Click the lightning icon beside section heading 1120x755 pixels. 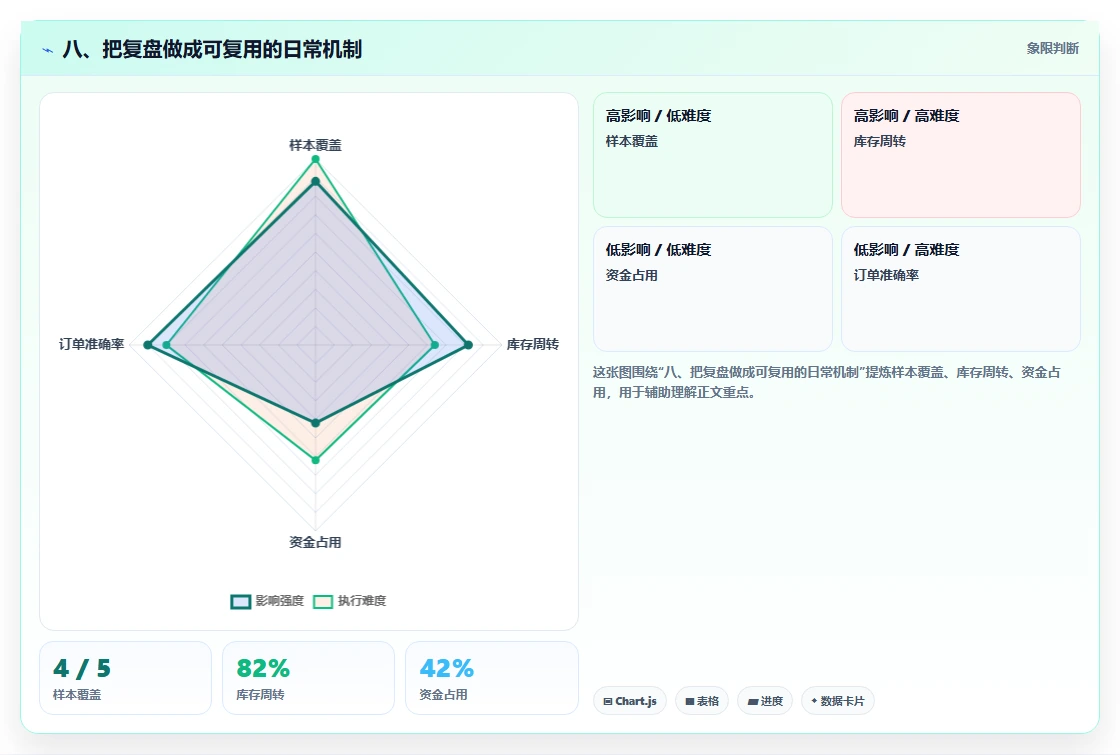(x=48, y=50)
